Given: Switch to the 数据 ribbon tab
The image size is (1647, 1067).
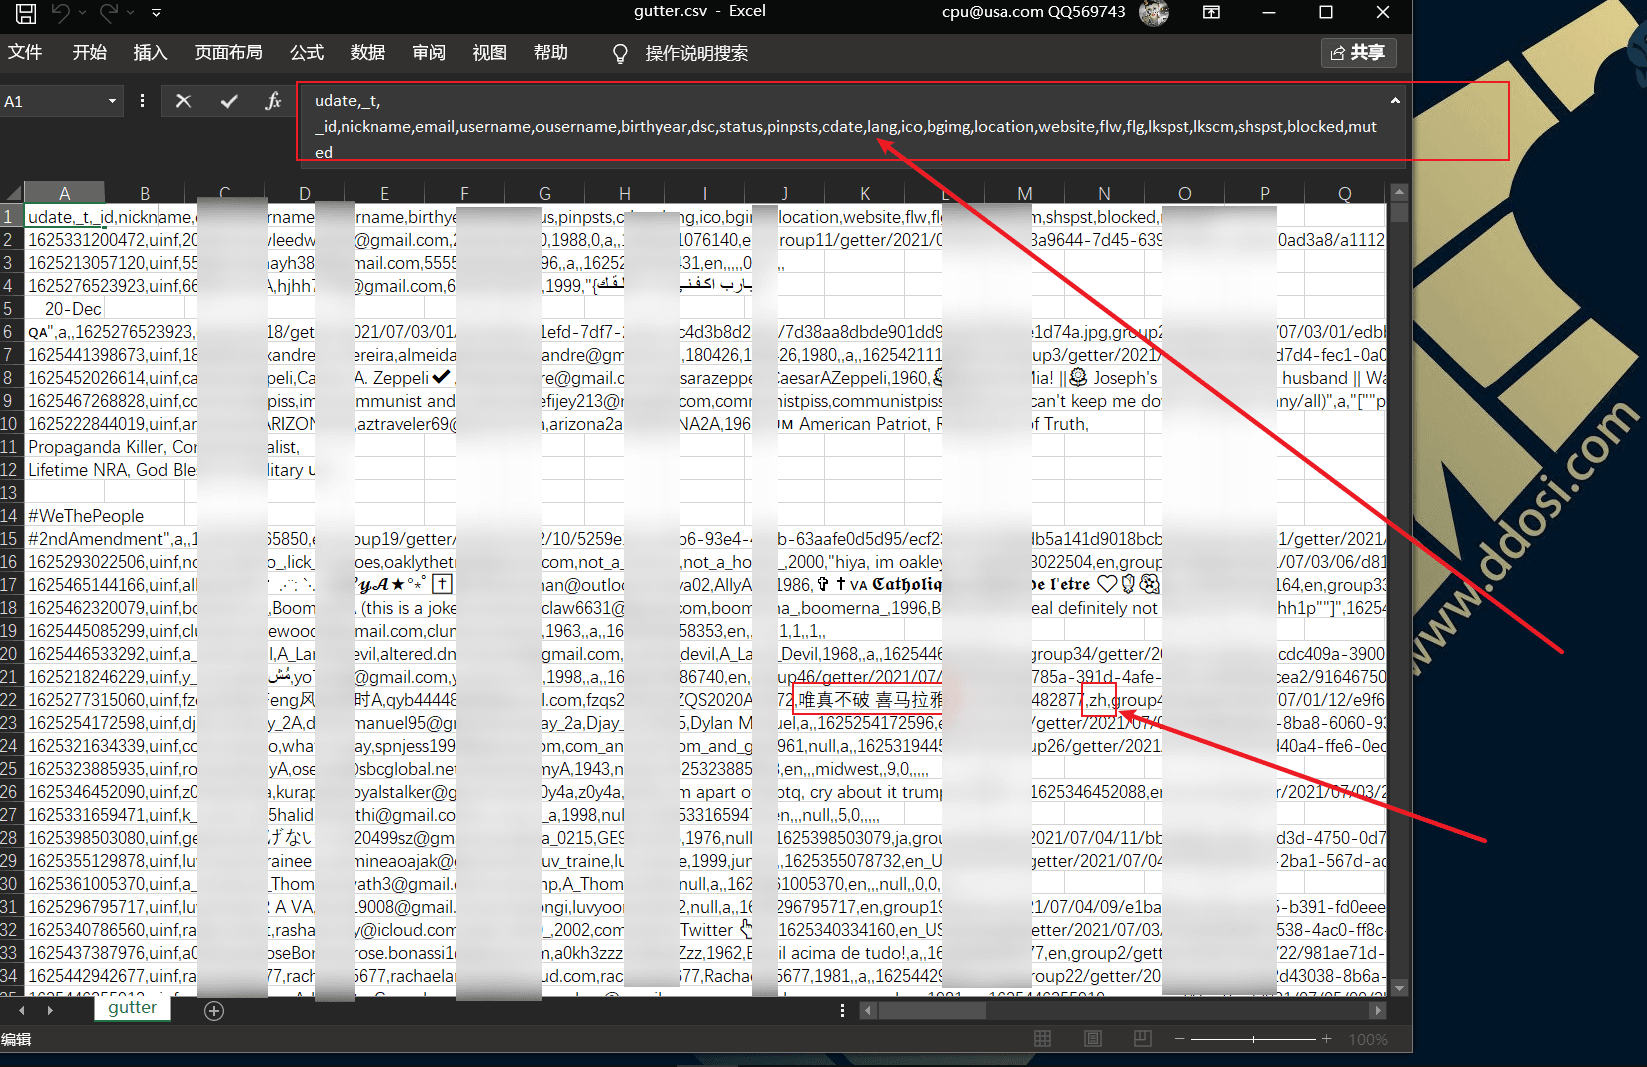Looking at the screenshot, I should (x=367, y=52).
